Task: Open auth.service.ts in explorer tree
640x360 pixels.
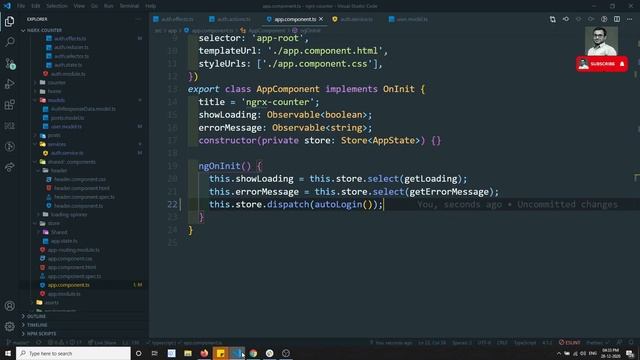Action: coord(67,153)
